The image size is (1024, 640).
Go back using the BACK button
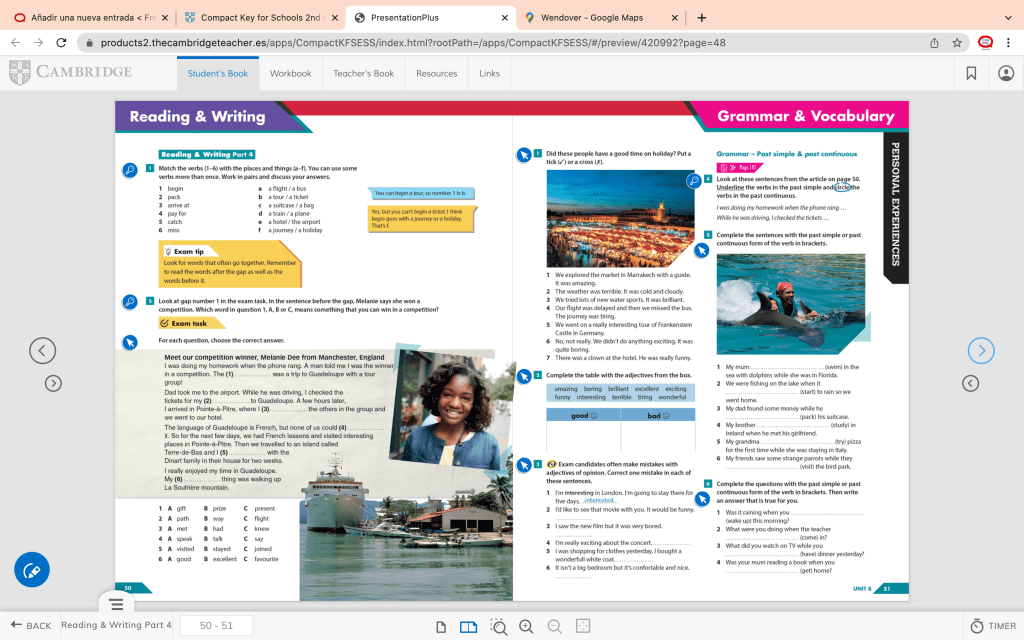[x=30, y=626]
